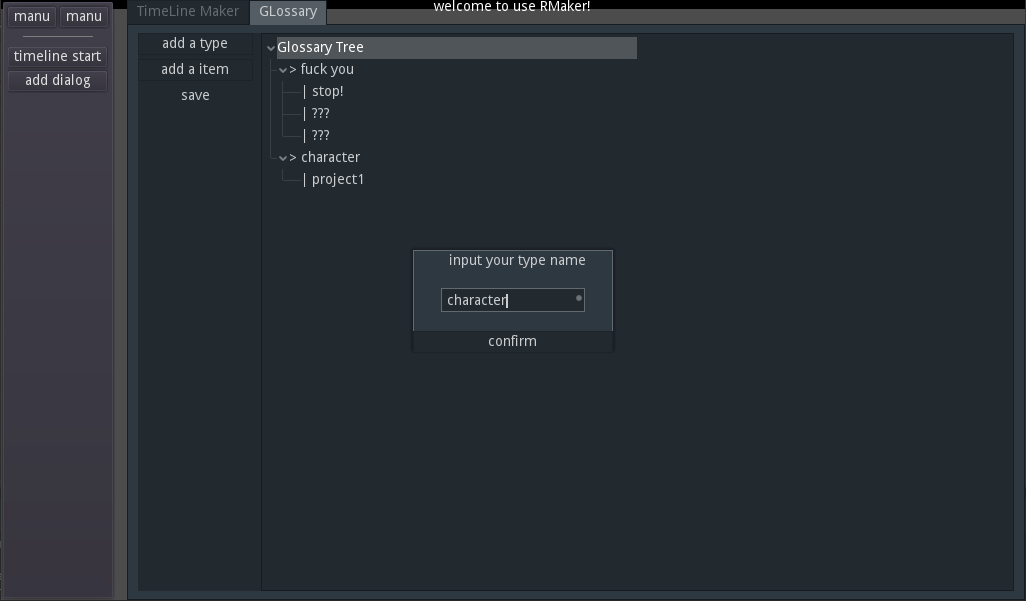Viewport: 1026px width, 601px height.
Task: Click the dot icon in name field
Action: 578,299
